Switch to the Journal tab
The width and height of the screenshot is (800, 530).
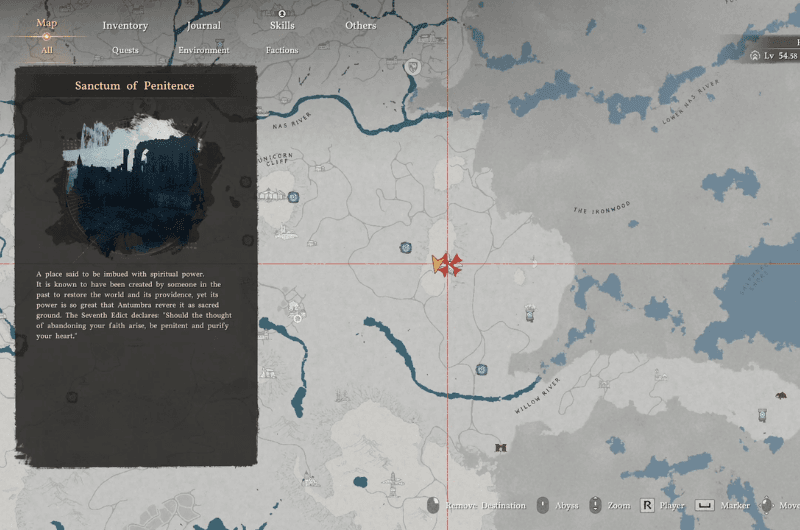204,26
